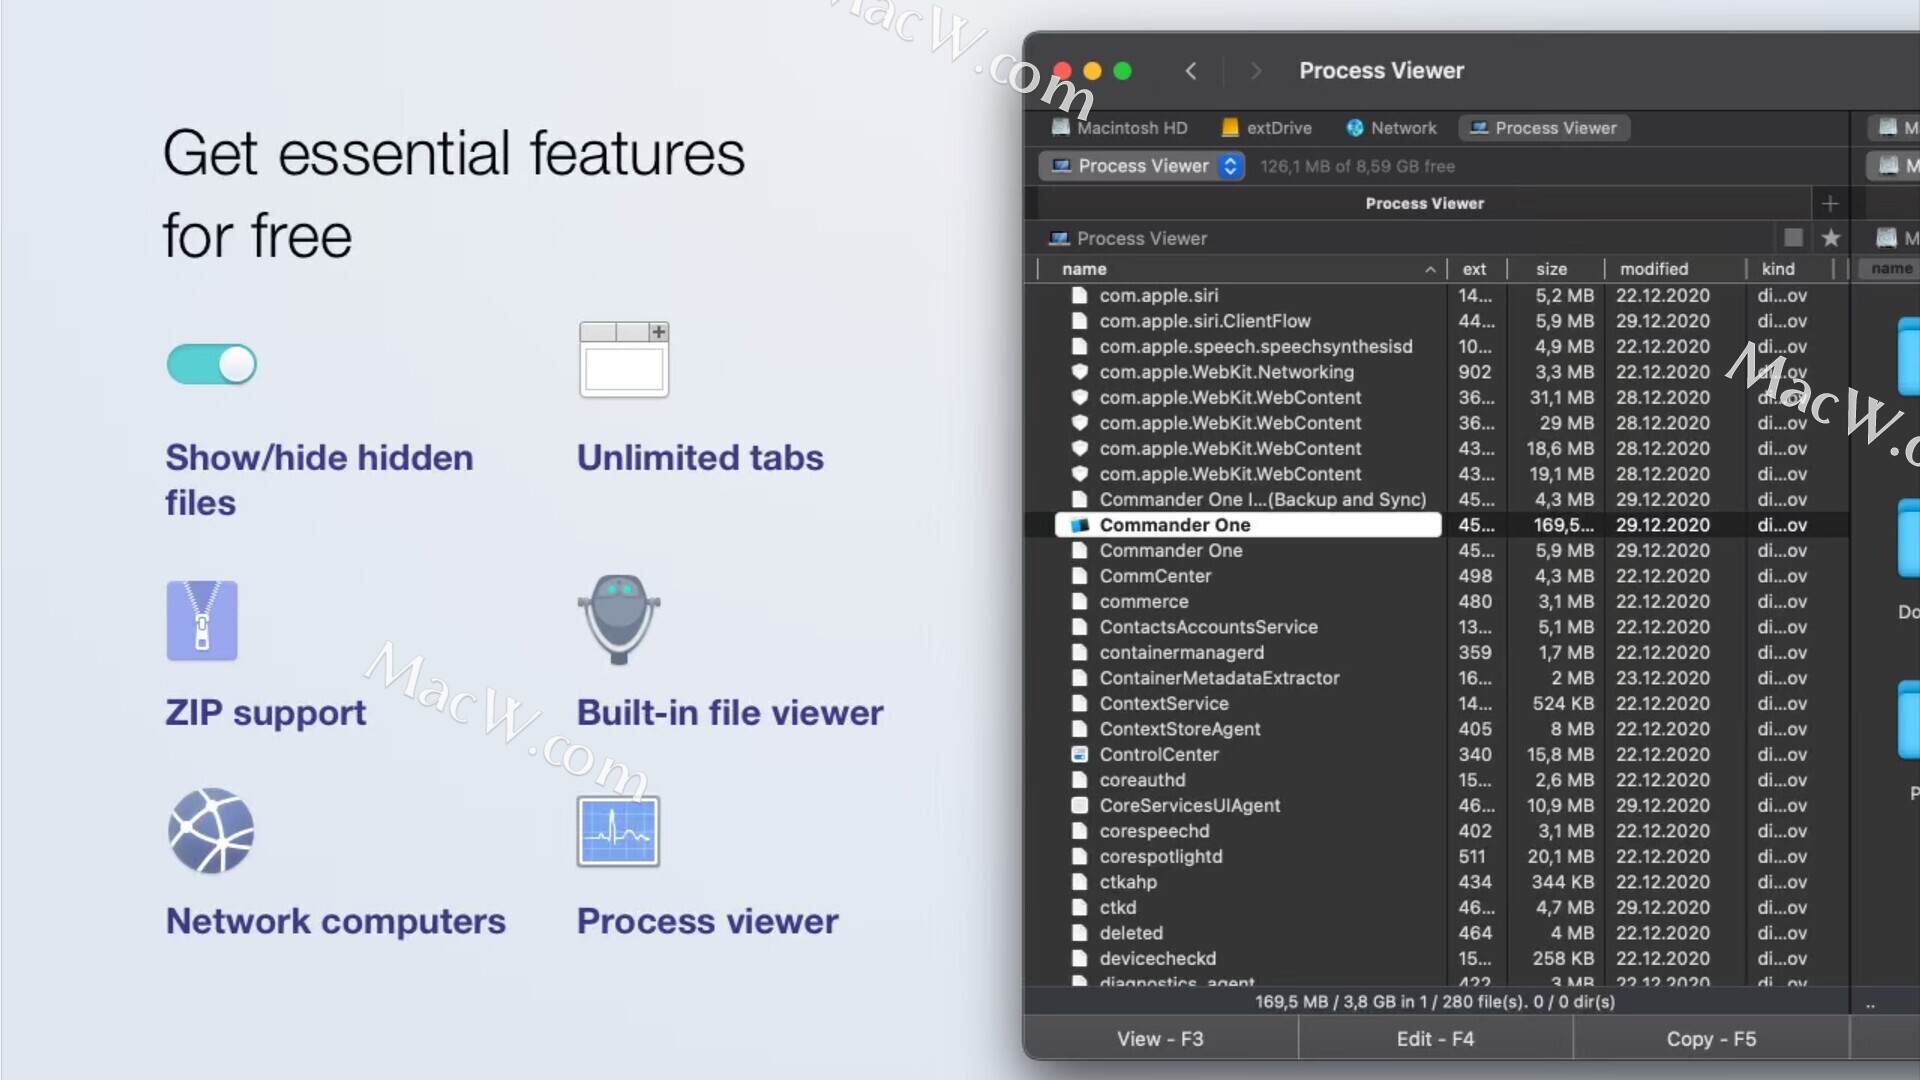This screenshot has height=1080, width=1920.
Task: Select com.apple.speech.speechsynthesisd process
Action: tap(1438, 347)
